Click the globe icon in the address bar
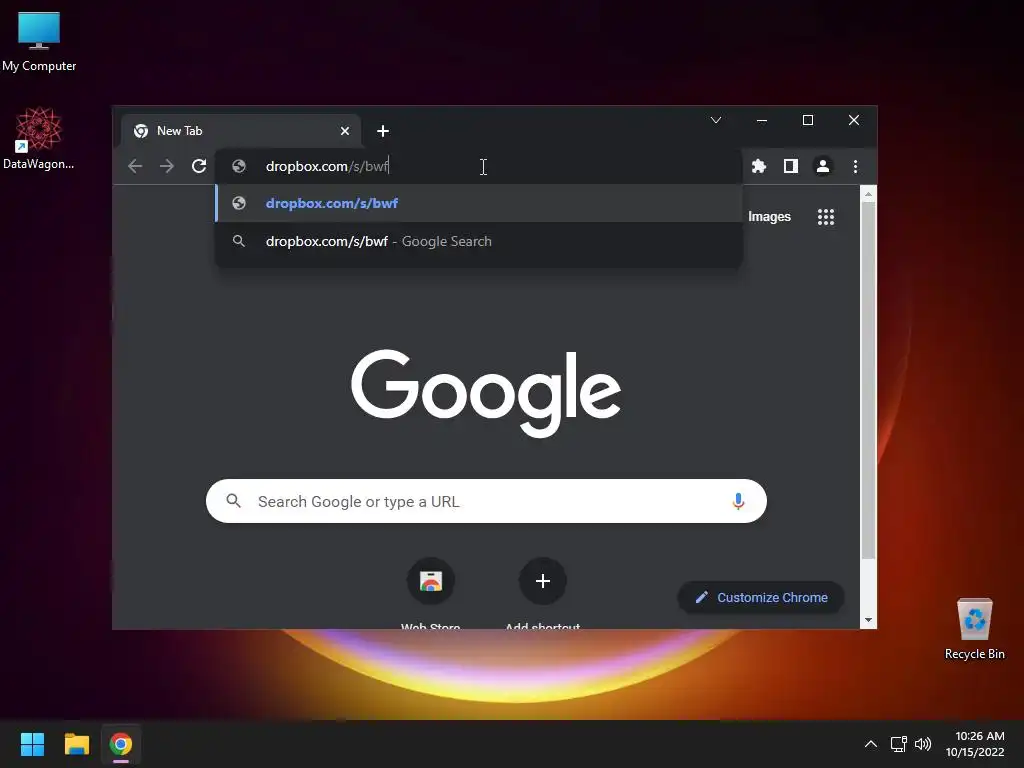This screenshot has height=768, width=1024. tap(239, 167)
